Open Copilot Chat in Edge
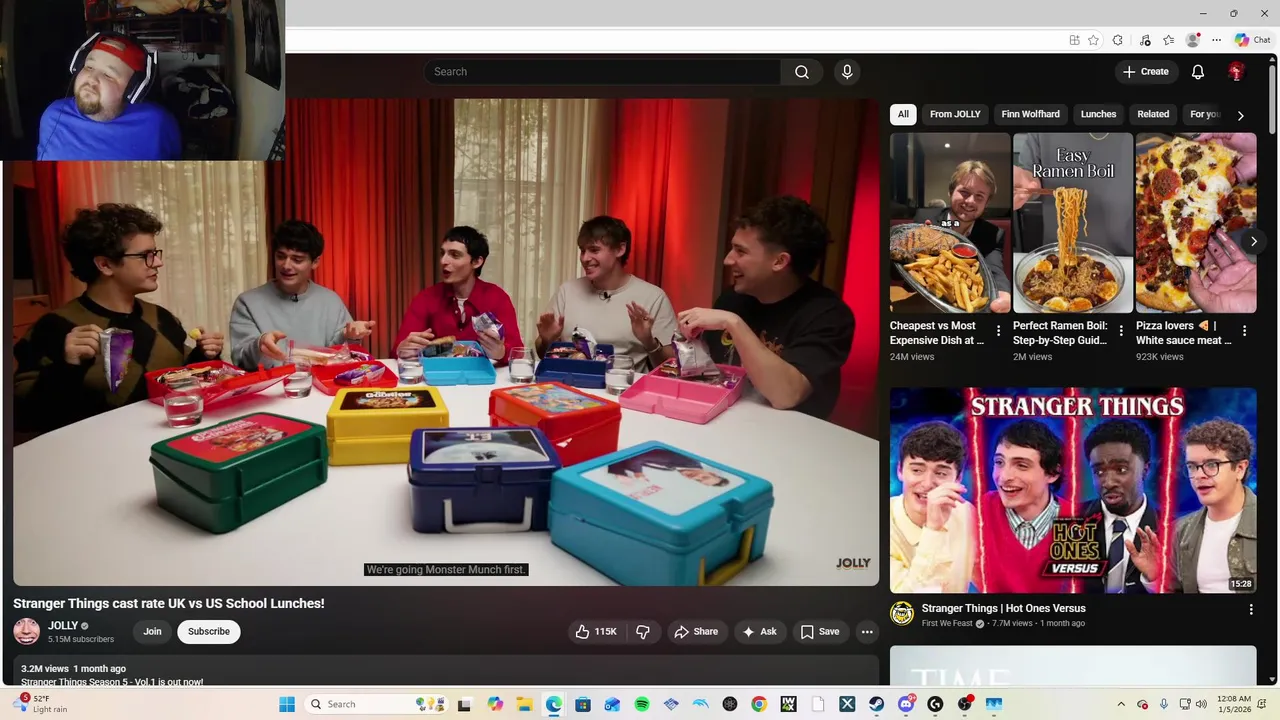 pyautogui.click(x=1253, y=40)
